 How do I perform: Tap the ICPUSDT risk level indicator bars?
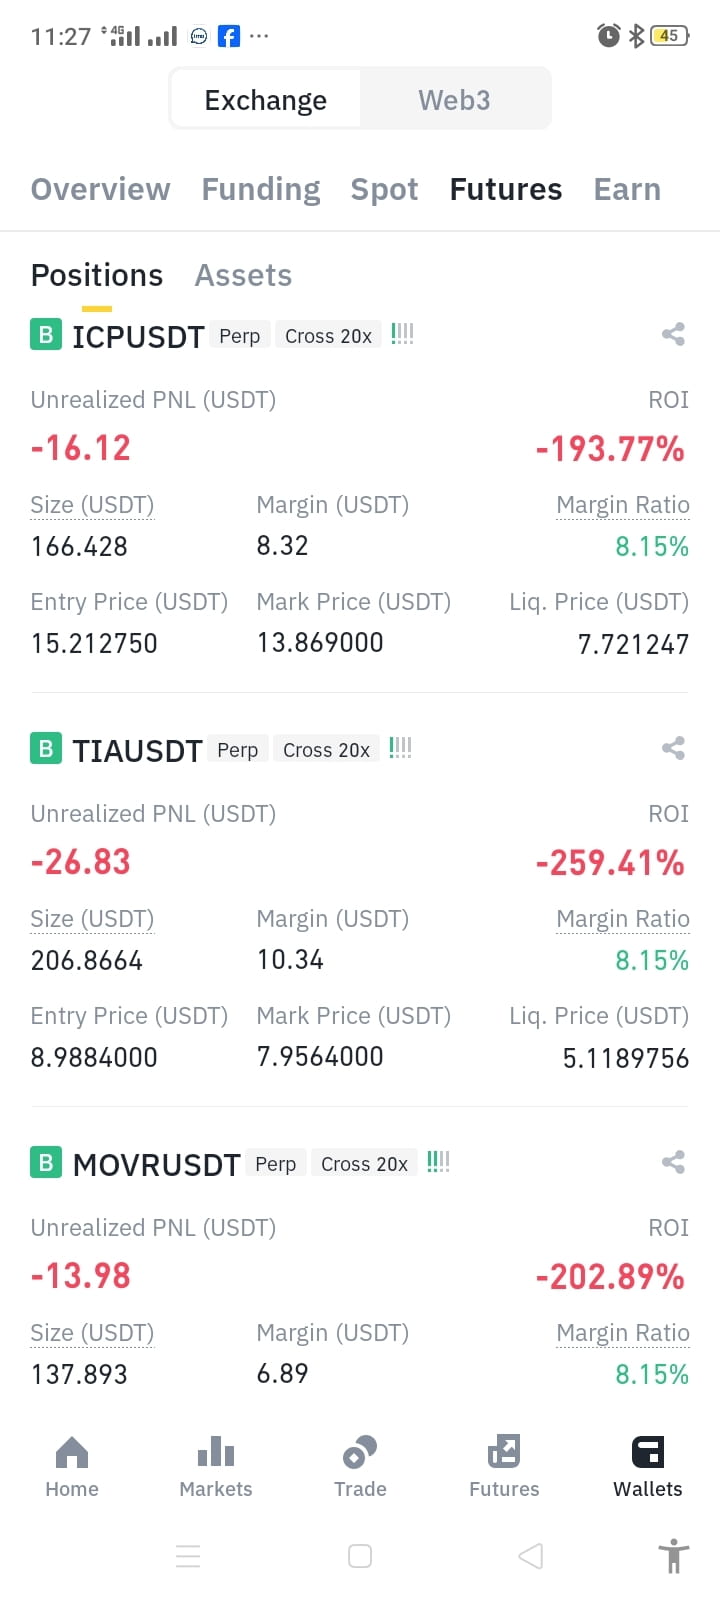[402, 334]
